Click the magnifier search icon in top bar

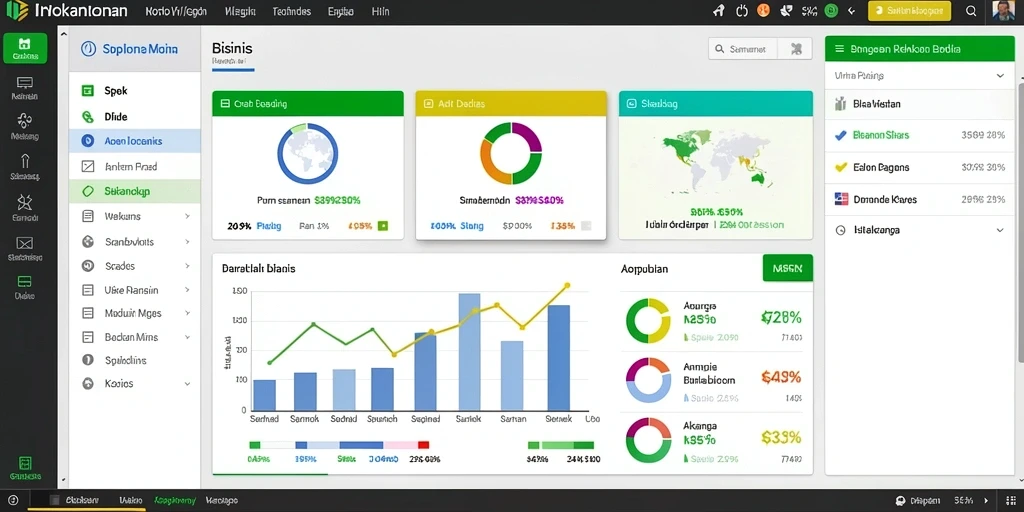(x=971, y=10)
